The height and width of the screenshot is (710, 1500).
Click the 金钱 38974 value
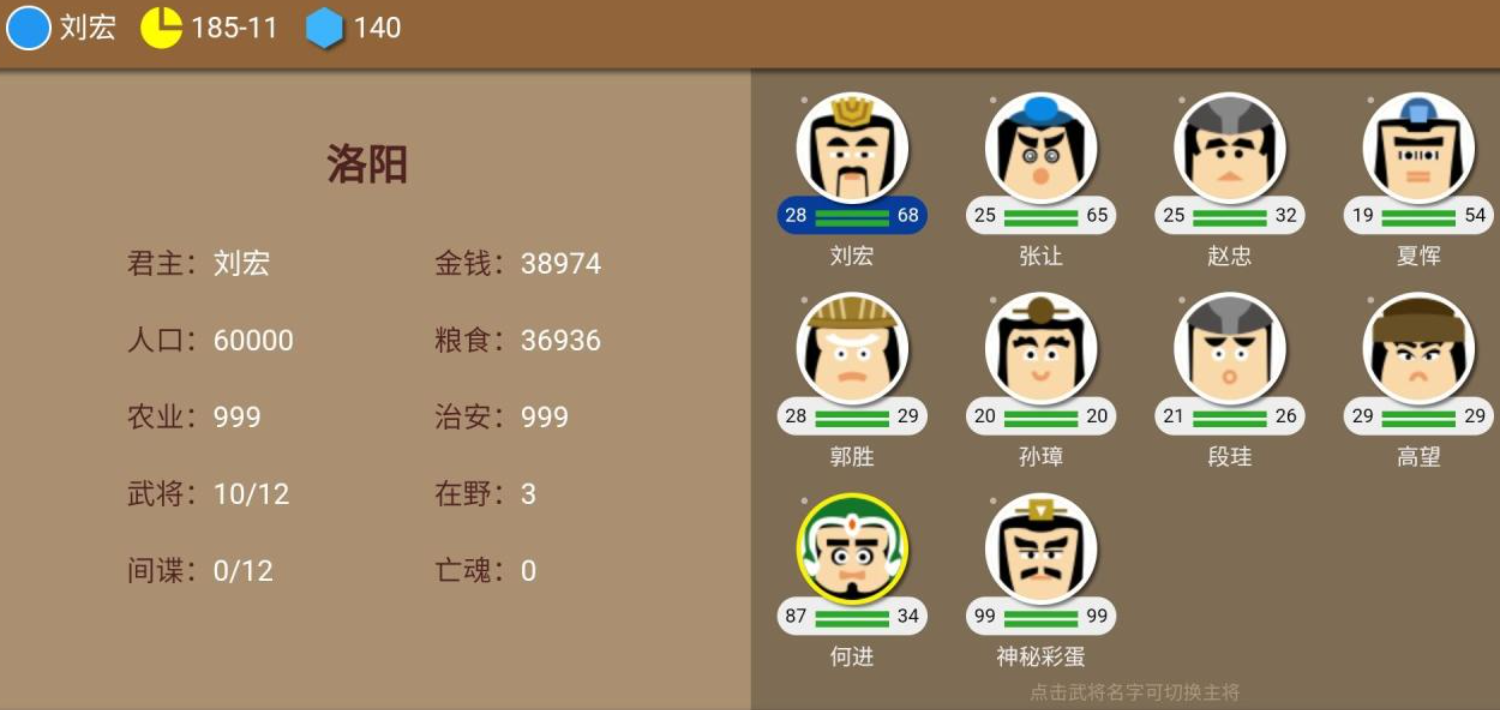[x=561, y=264]
